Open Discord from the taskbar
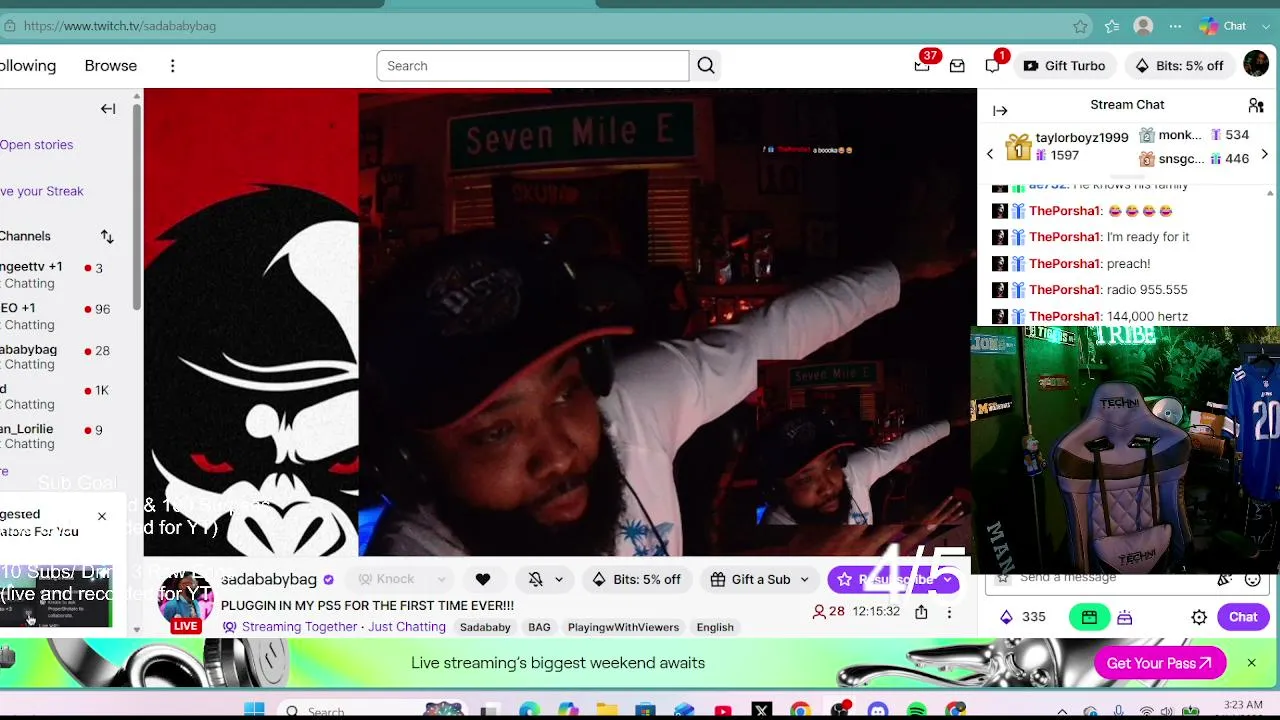This screenshot has width=1280, height=720. pyautogui.click(x=878, y=710)
